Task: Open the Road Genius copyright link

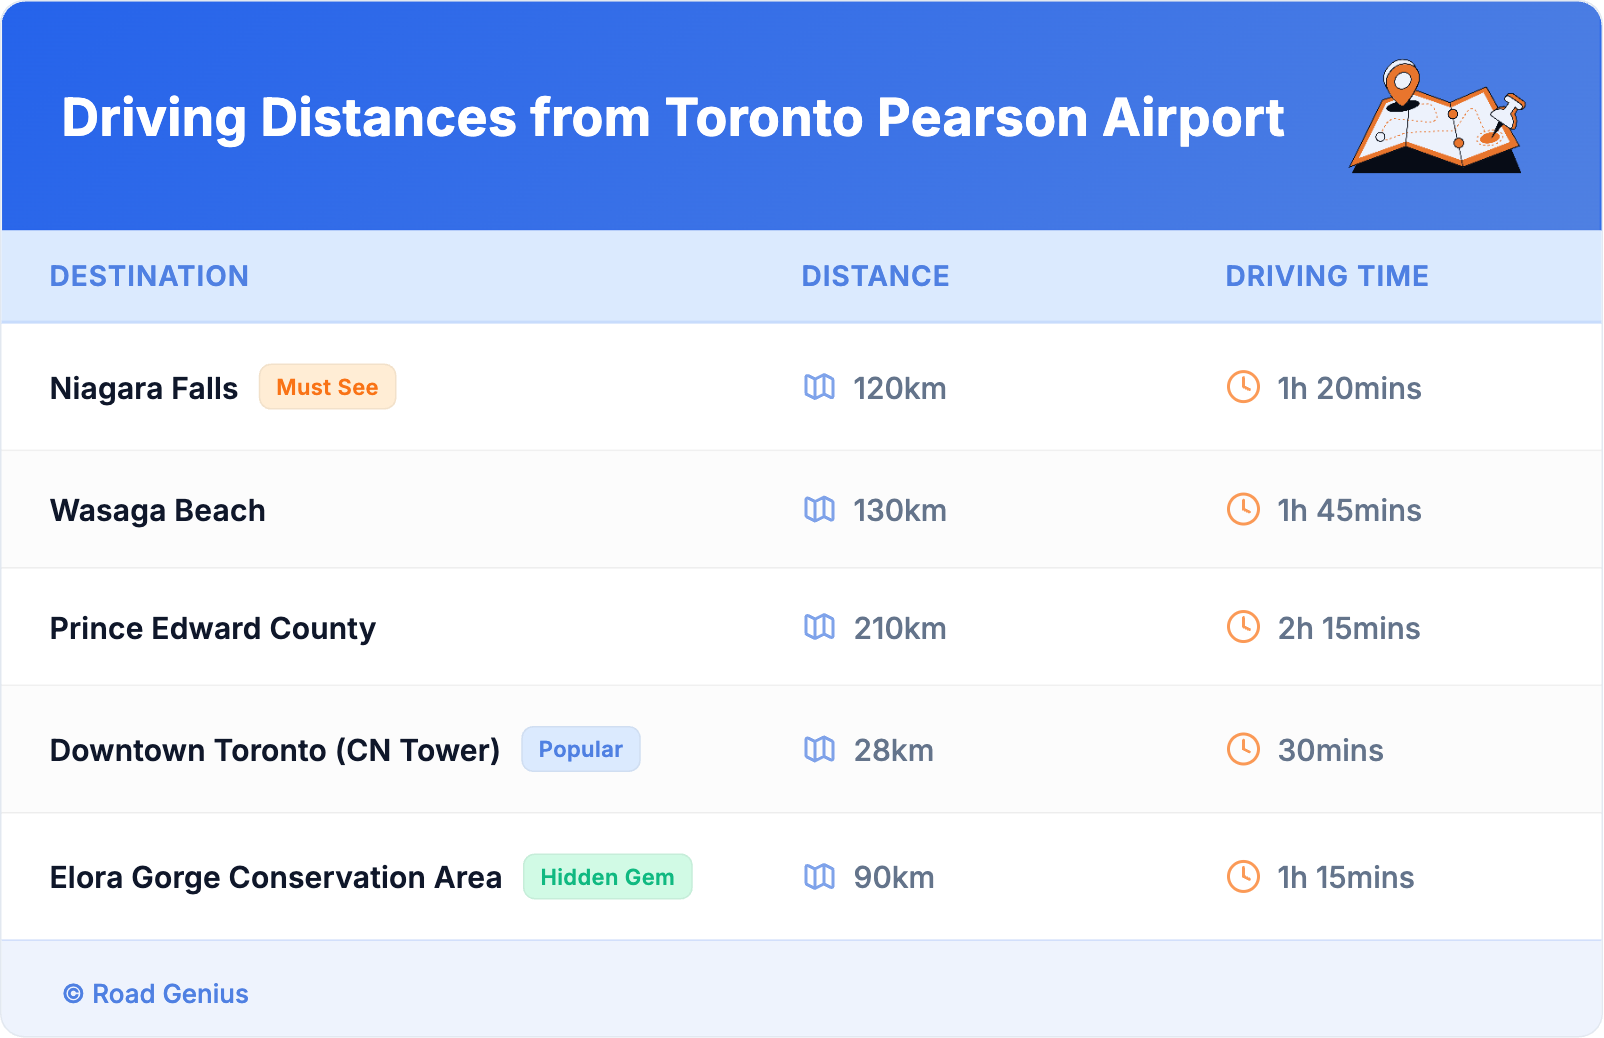Action: click(x=156, y=994)
